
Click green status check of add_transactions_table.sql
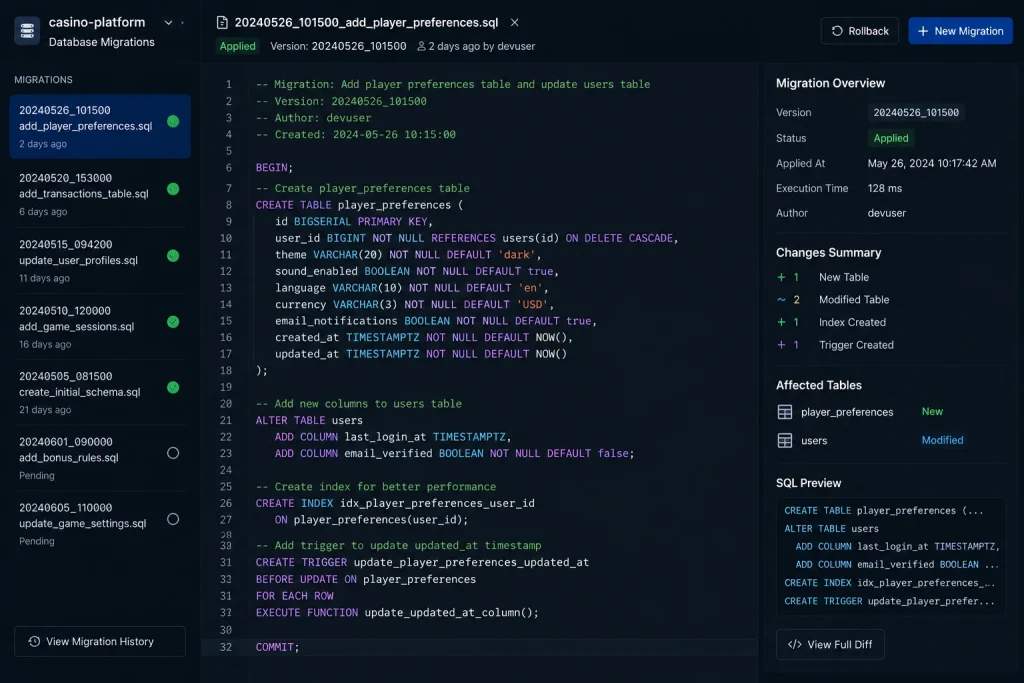(173, 189)
